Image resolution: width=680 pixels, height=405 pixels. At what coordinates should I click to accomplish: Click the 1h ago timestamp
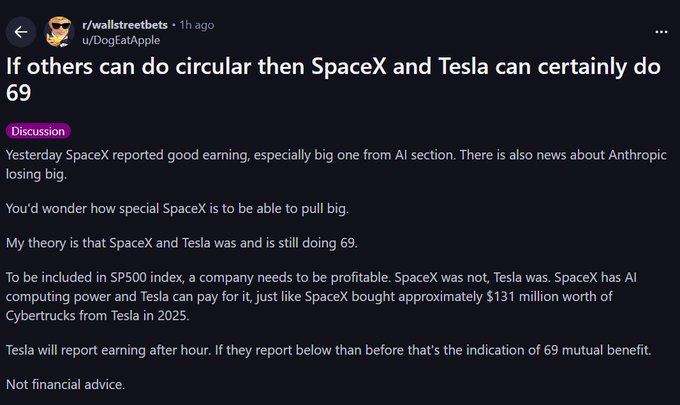tap(197, 25)
